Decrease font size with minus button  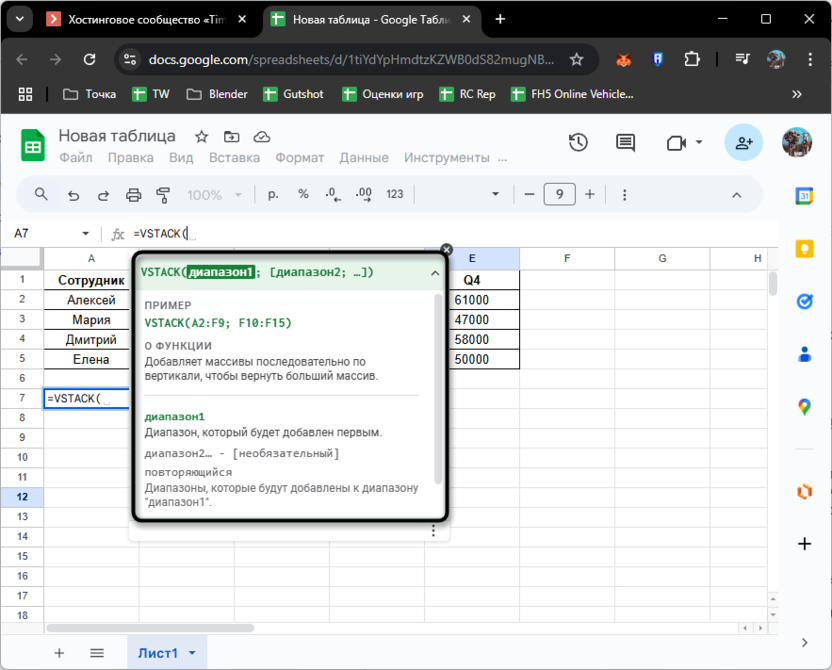(x=528, y=195)
